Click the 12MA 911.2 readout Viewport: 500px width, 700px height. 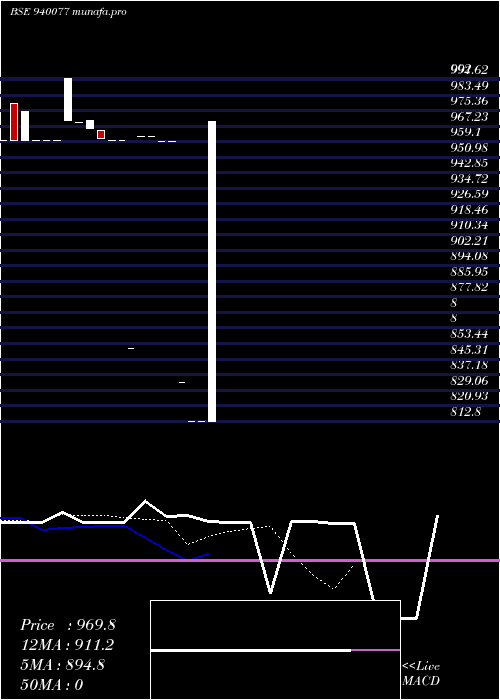click(67, 645)
